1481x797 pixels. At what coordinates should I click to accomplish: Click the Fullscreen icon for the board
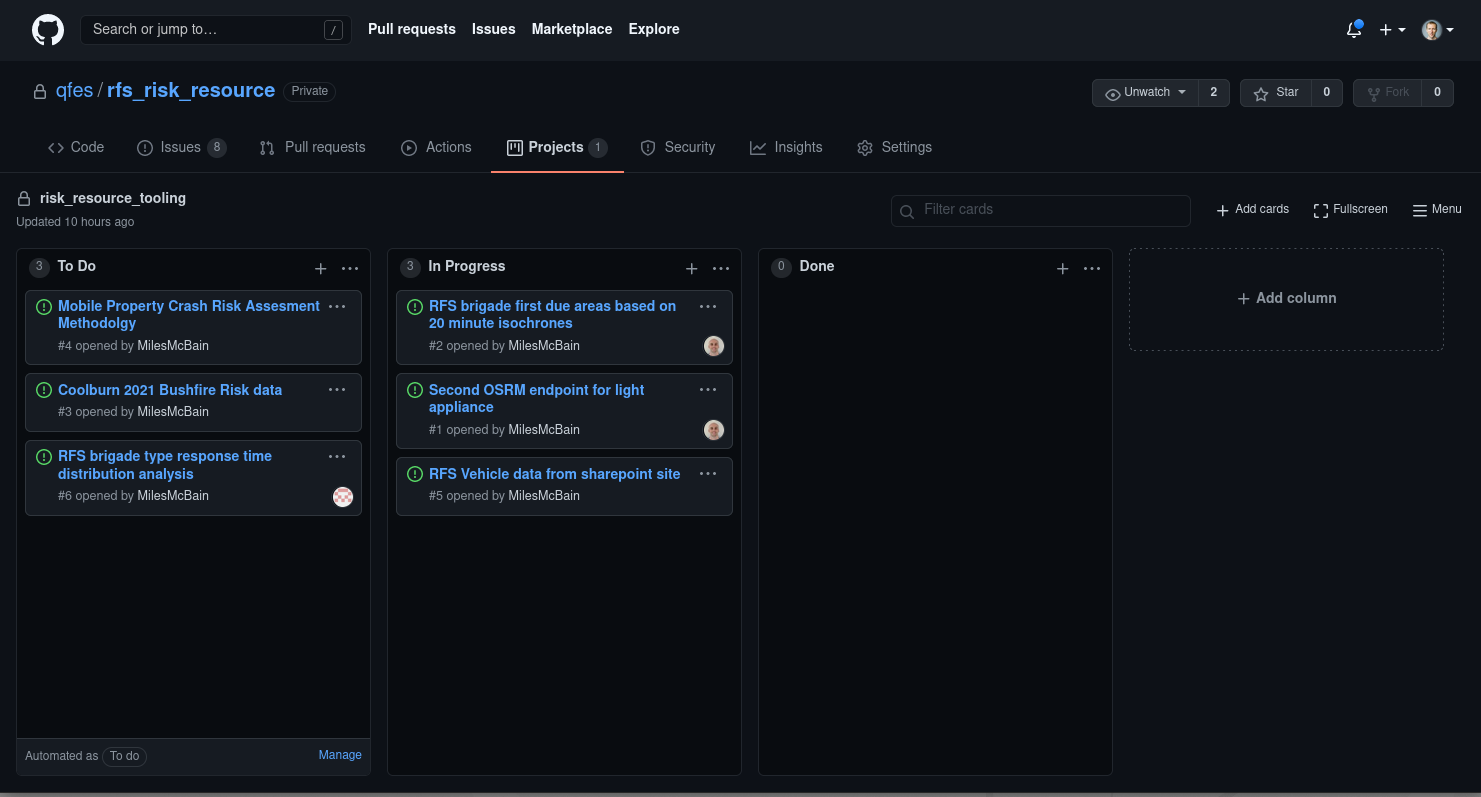coord(1322,209)
